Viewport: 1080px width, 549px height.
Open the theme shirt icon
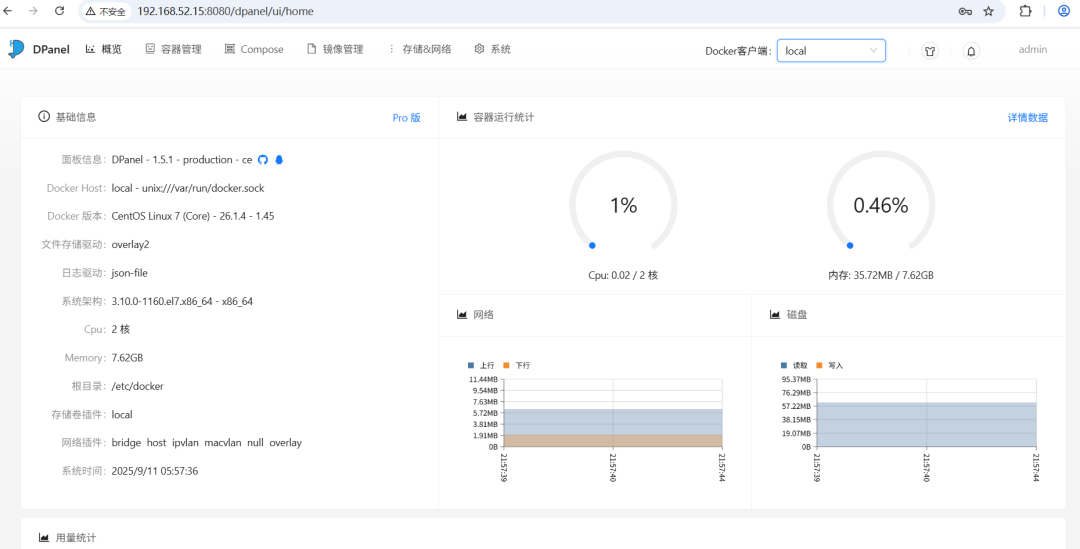click(931, 51)
